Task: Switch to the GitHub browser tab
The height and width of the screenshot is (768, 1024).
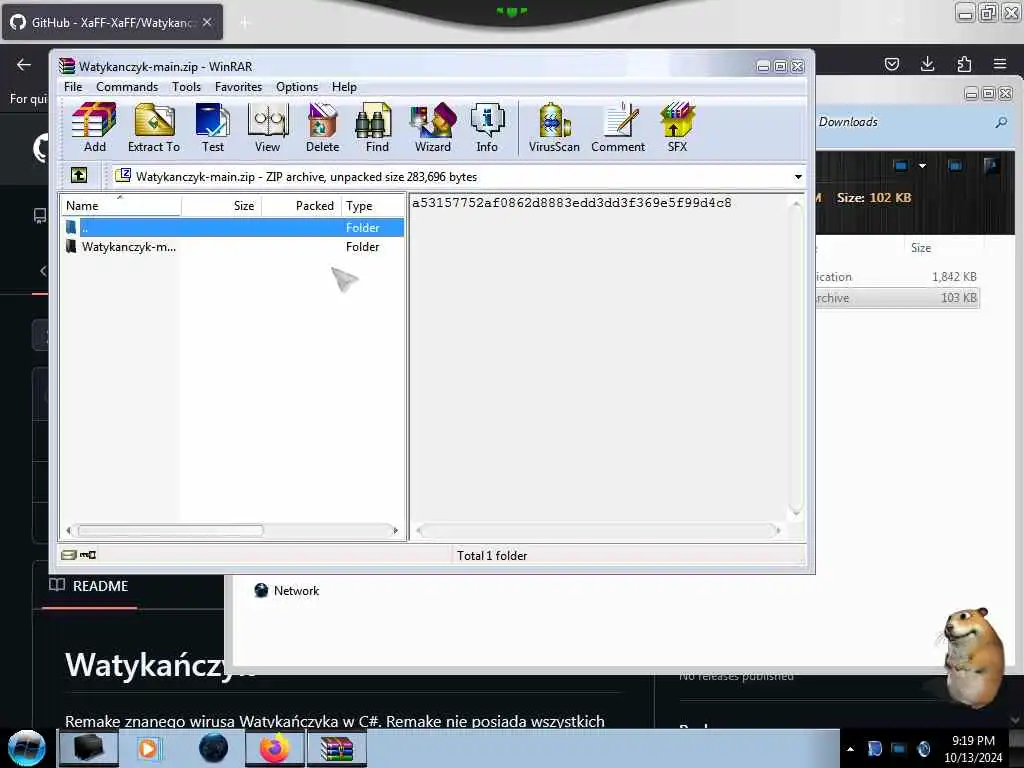Action: pyautogui.click(x=112, y=22)
